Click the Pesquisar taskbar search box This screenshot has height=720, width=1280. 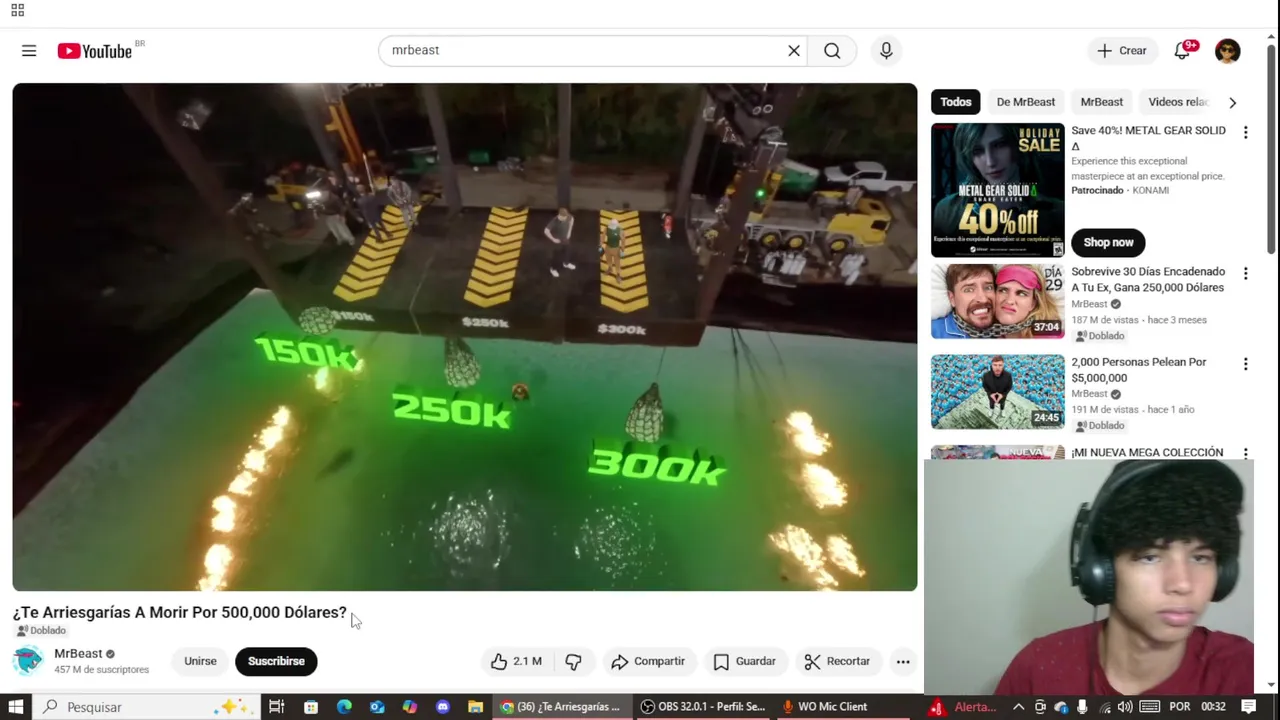148,707
